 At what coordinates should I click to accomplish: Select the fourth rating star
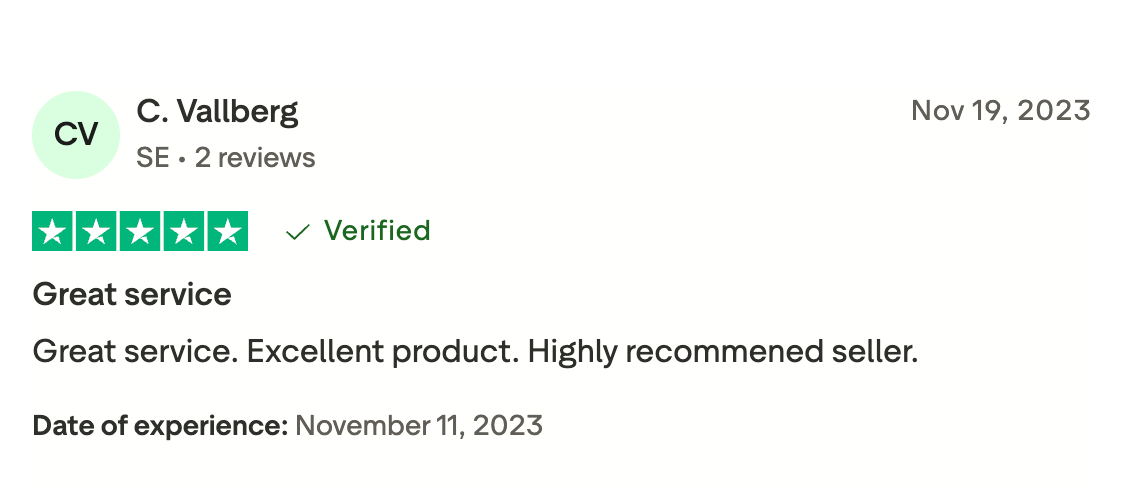[x=183, y=232]
